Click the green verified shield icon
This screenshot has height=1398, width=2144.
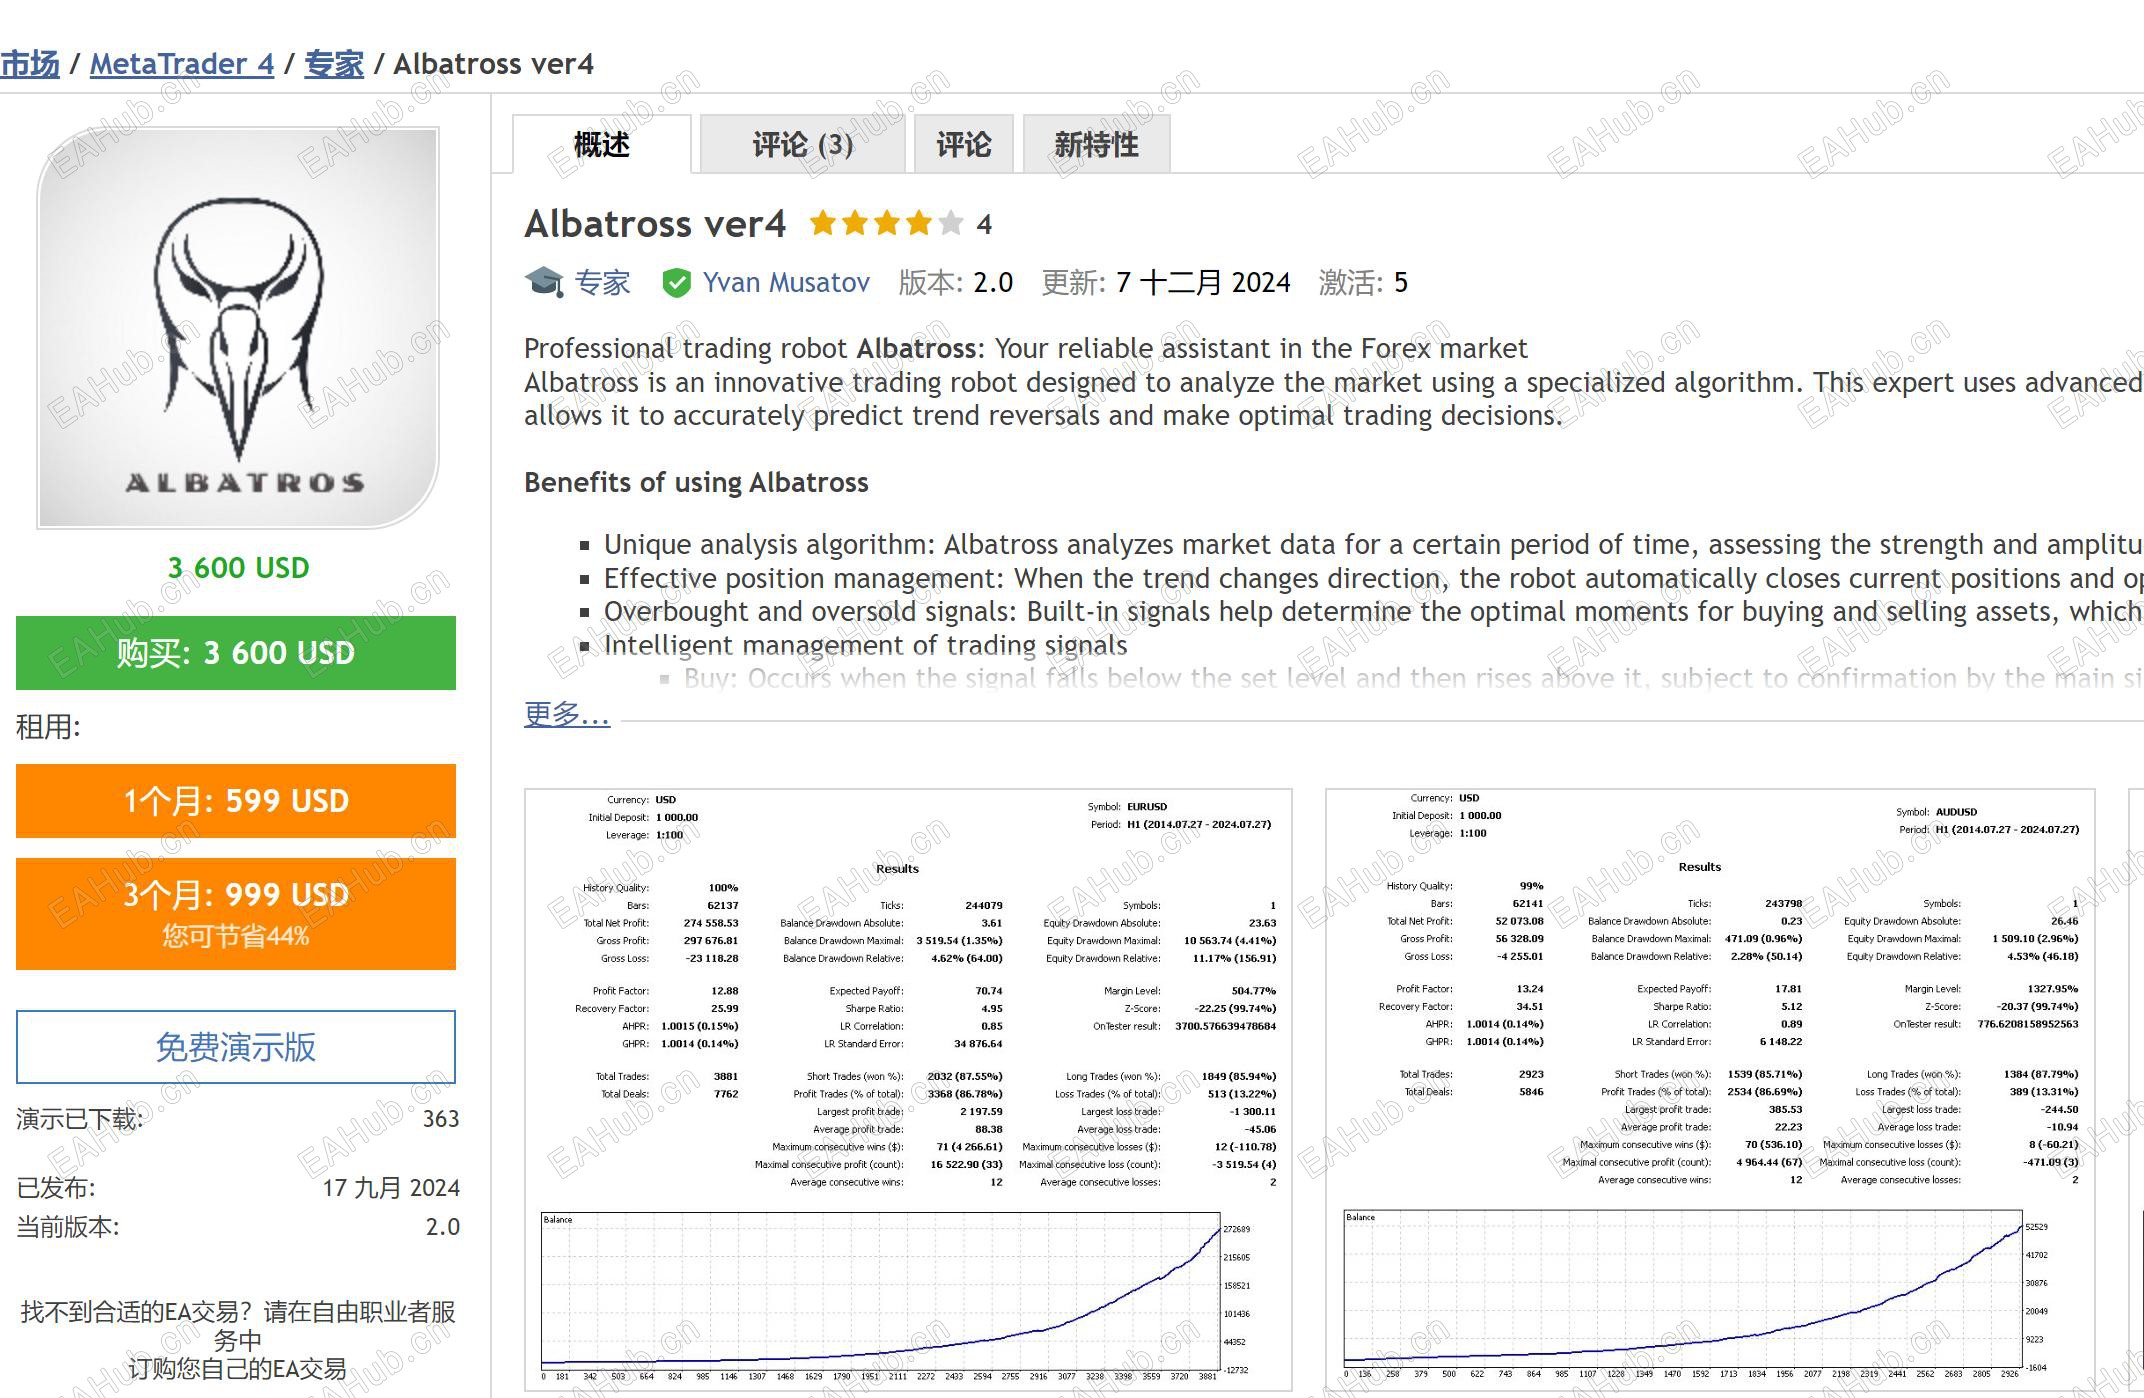coord(676,283)
